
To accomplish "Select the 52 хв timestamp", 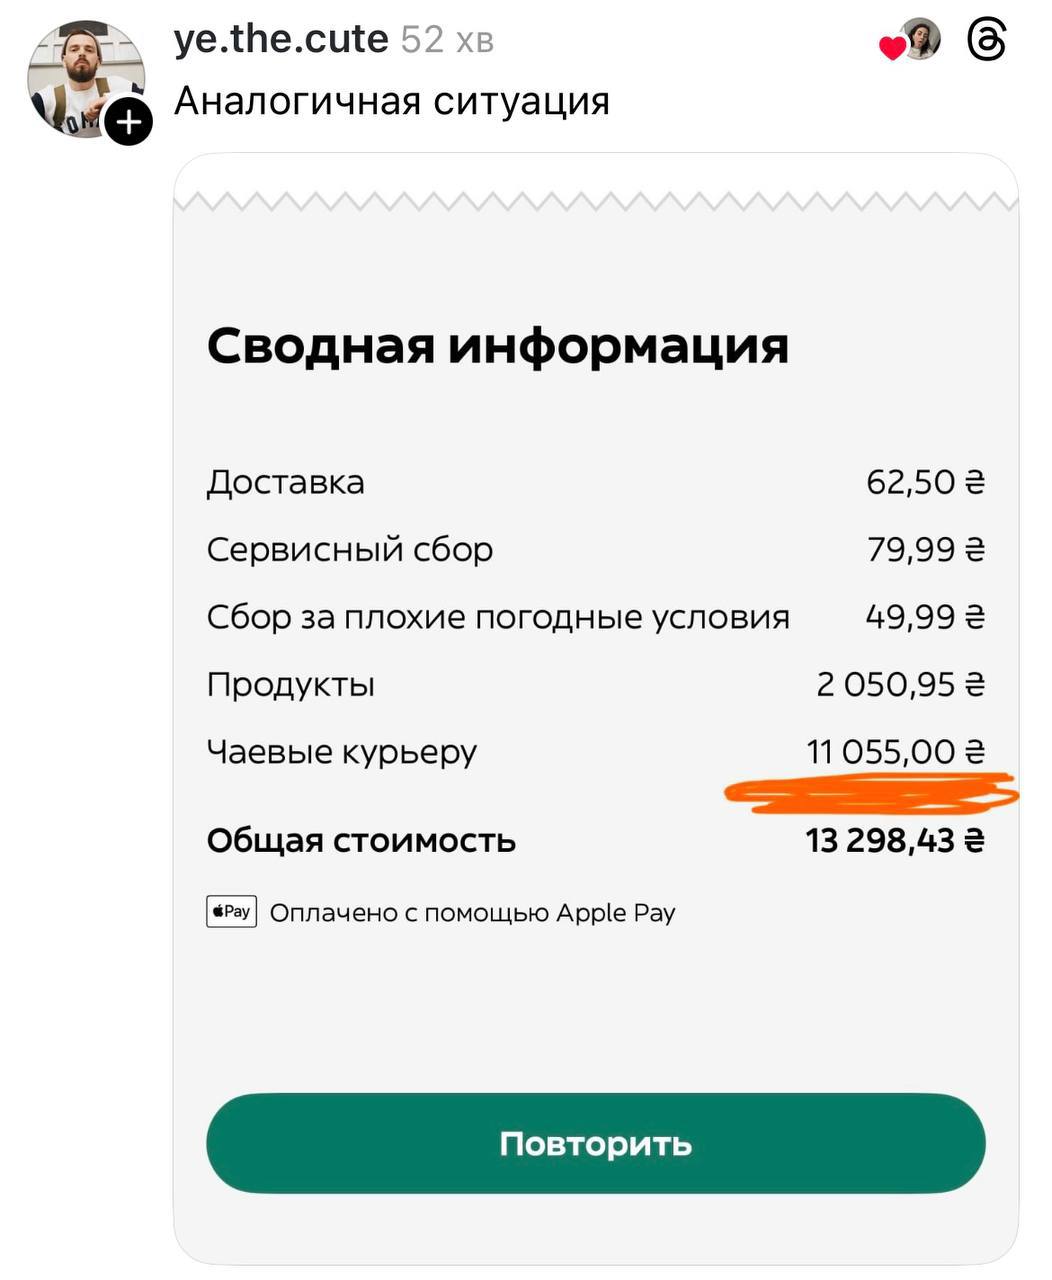I will point(447,40).
